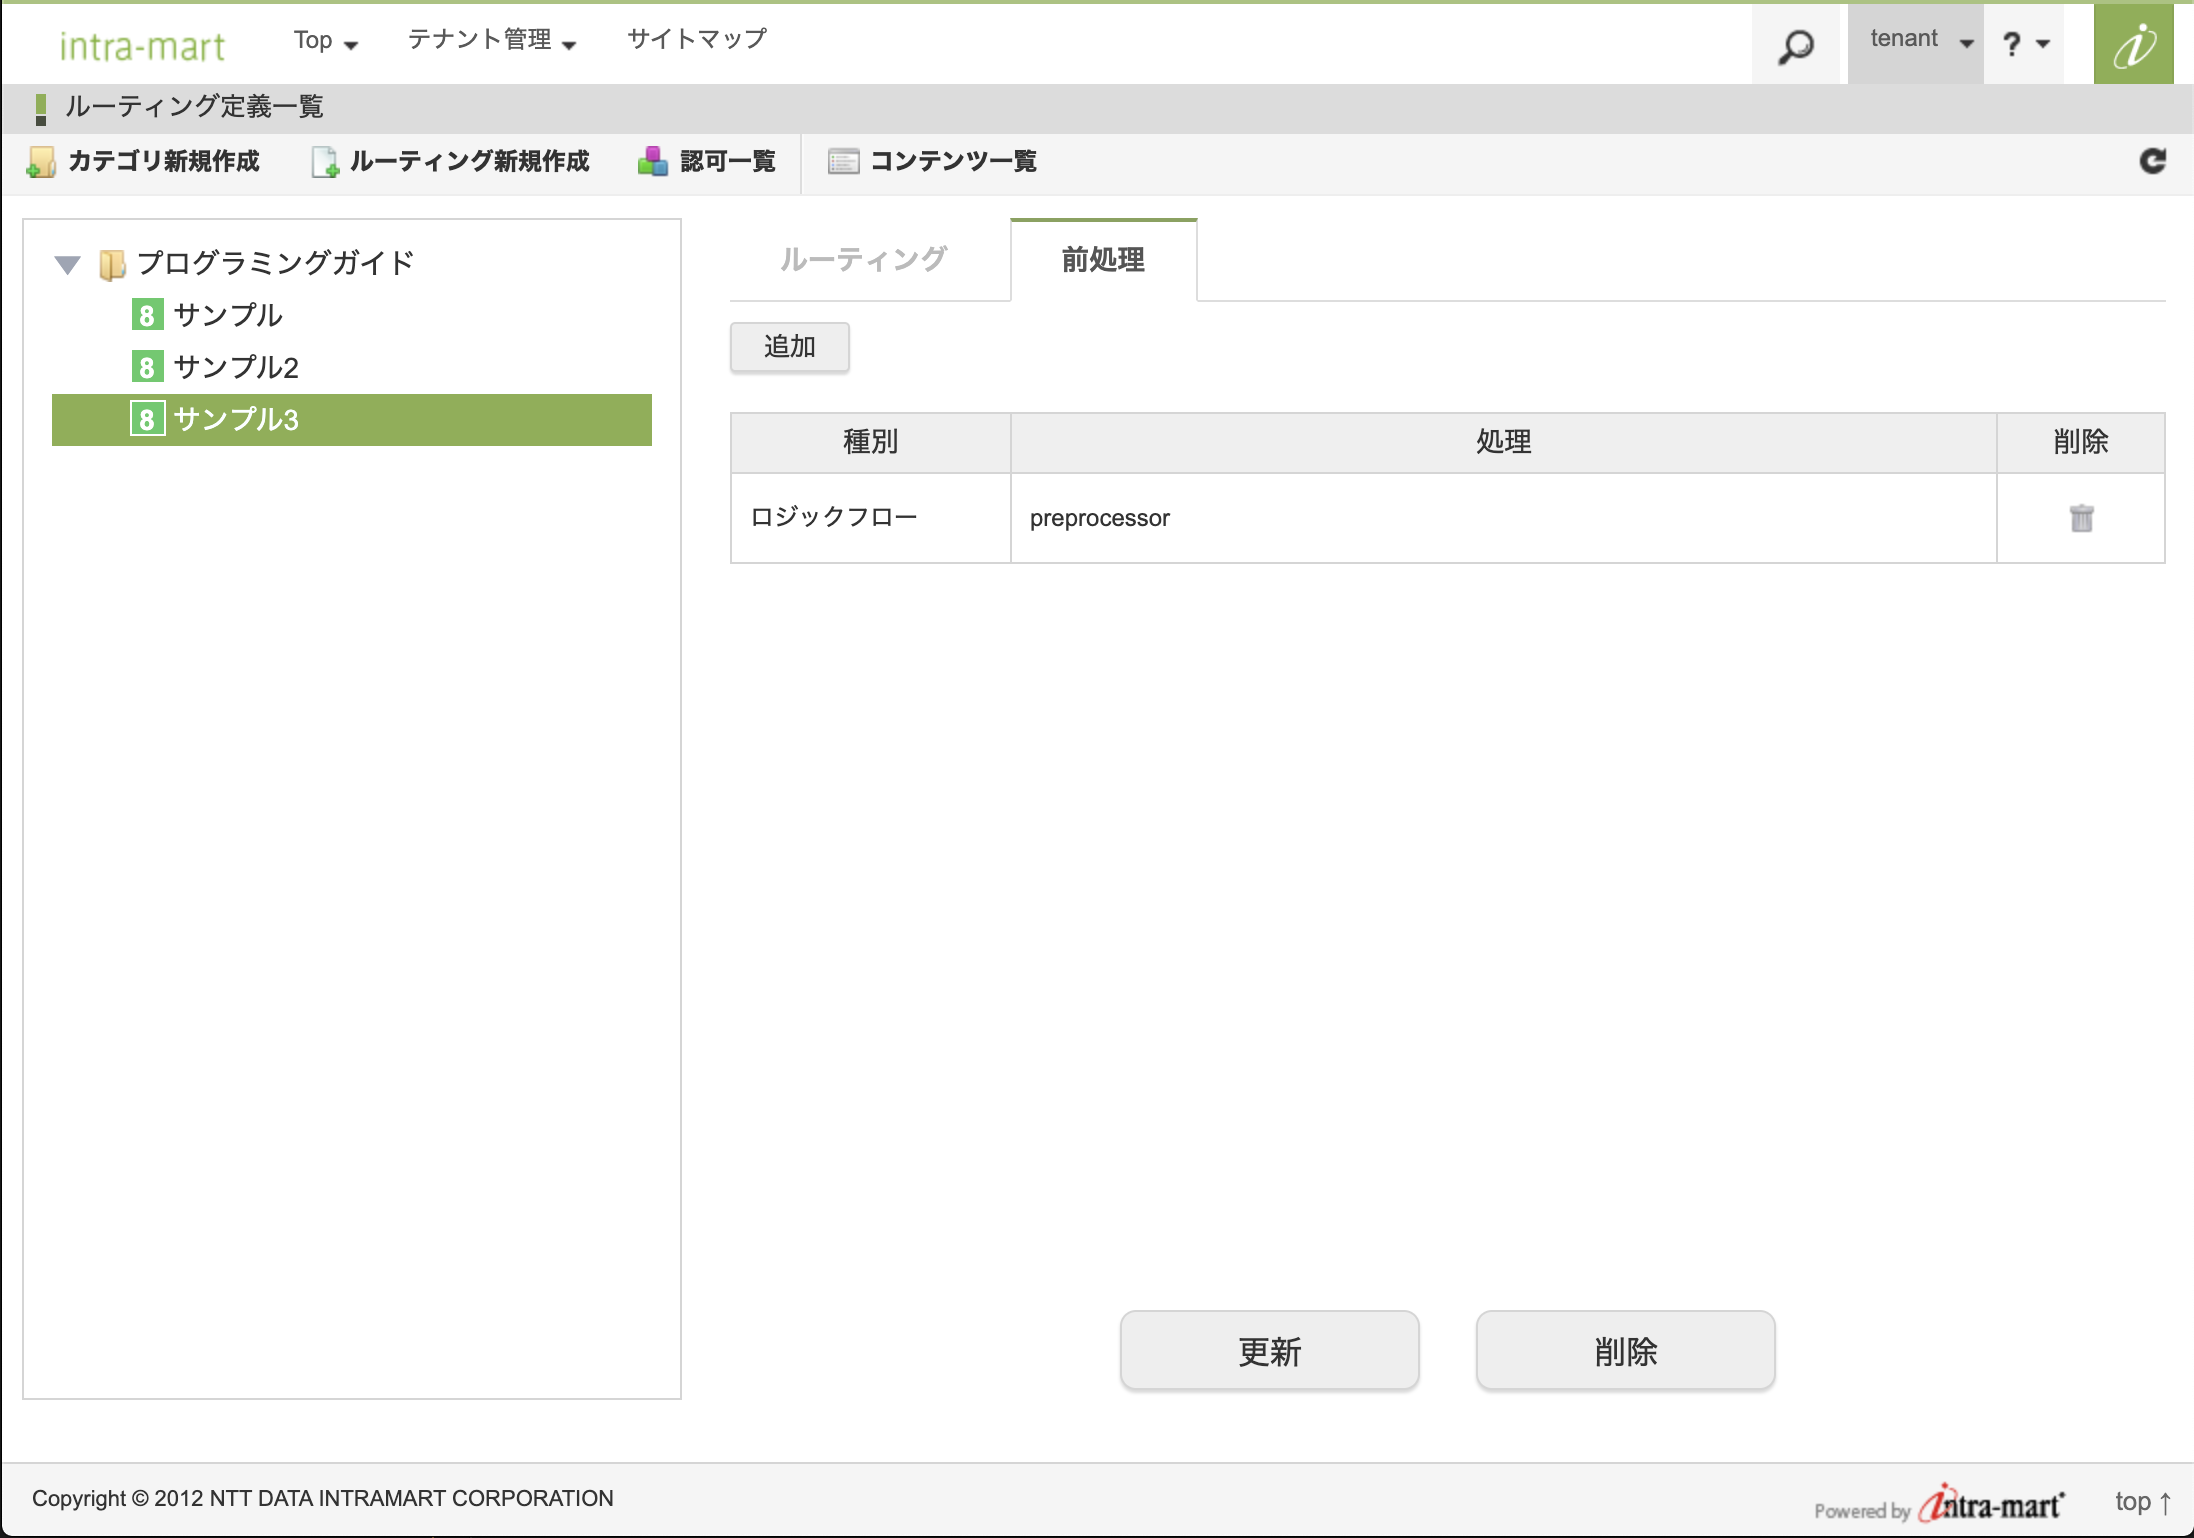Open the tenant user dropdown
Image resolution: width=2194 pixels, height=1538 pixels.
[x=1918, y=41]
